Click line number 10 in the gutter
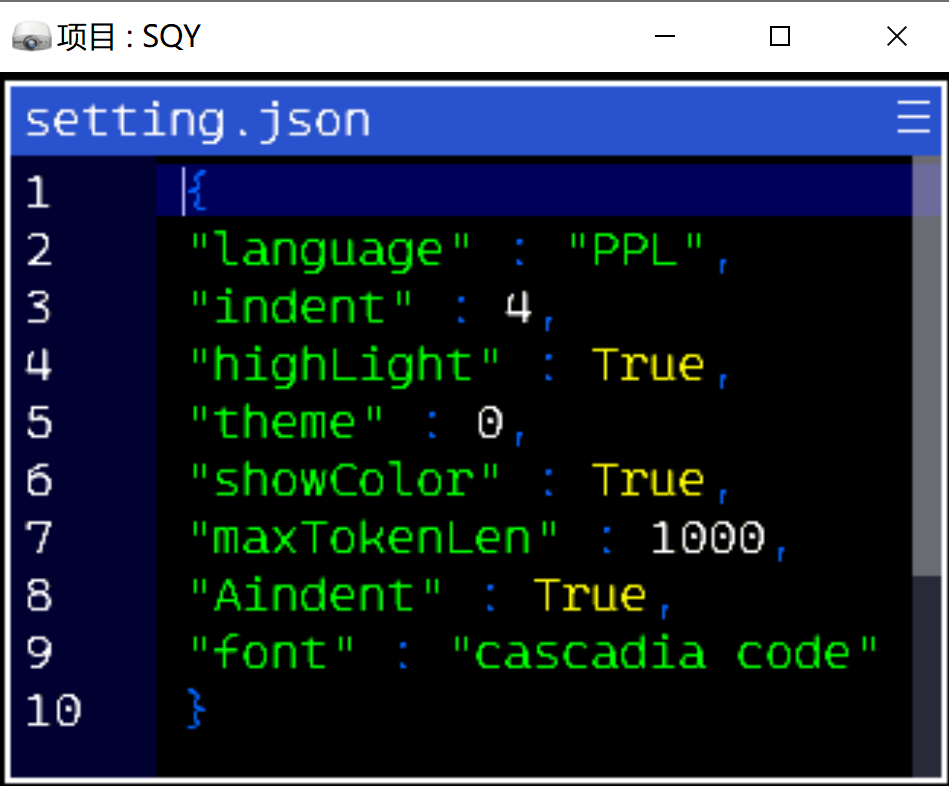The width and height of the screenshot is (949, 786). tap(53, 710)
